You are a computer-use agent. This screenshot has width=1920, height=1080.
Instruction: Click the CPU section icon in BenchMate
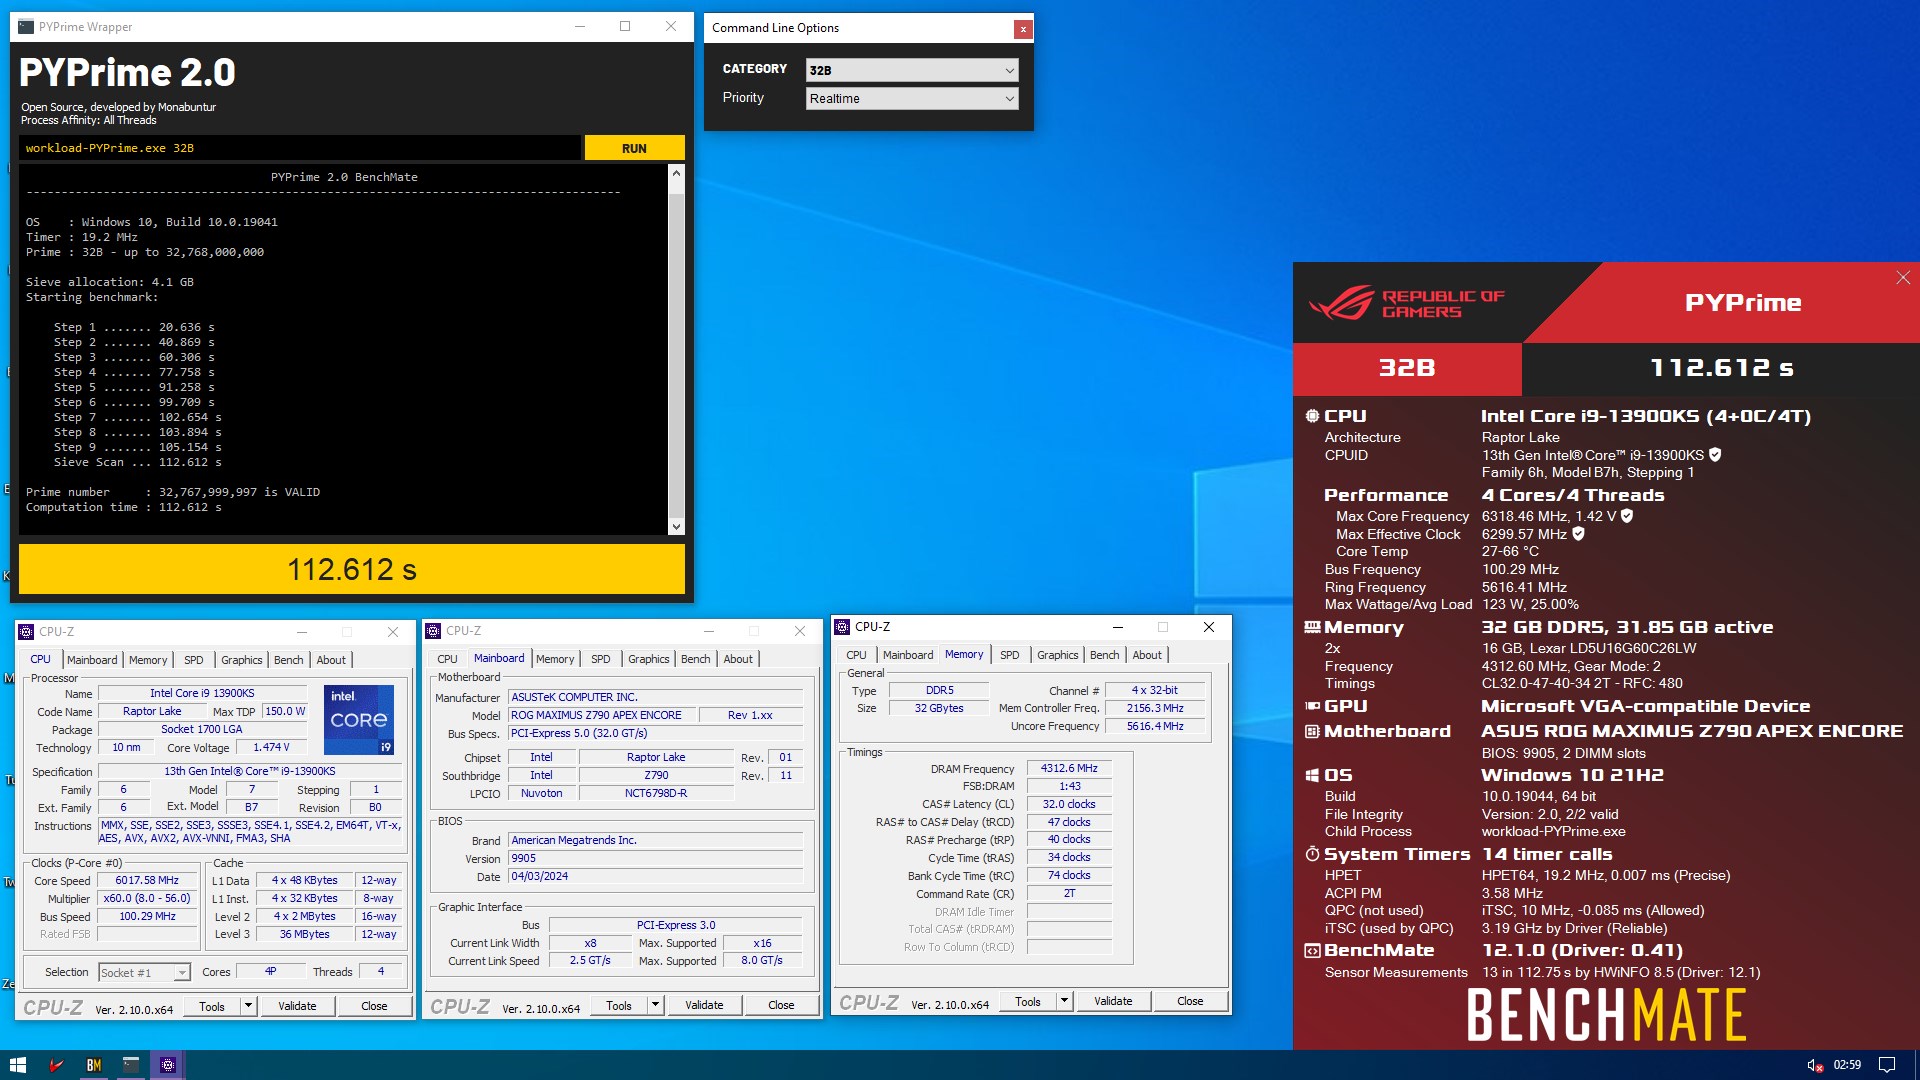[1312, 416]
